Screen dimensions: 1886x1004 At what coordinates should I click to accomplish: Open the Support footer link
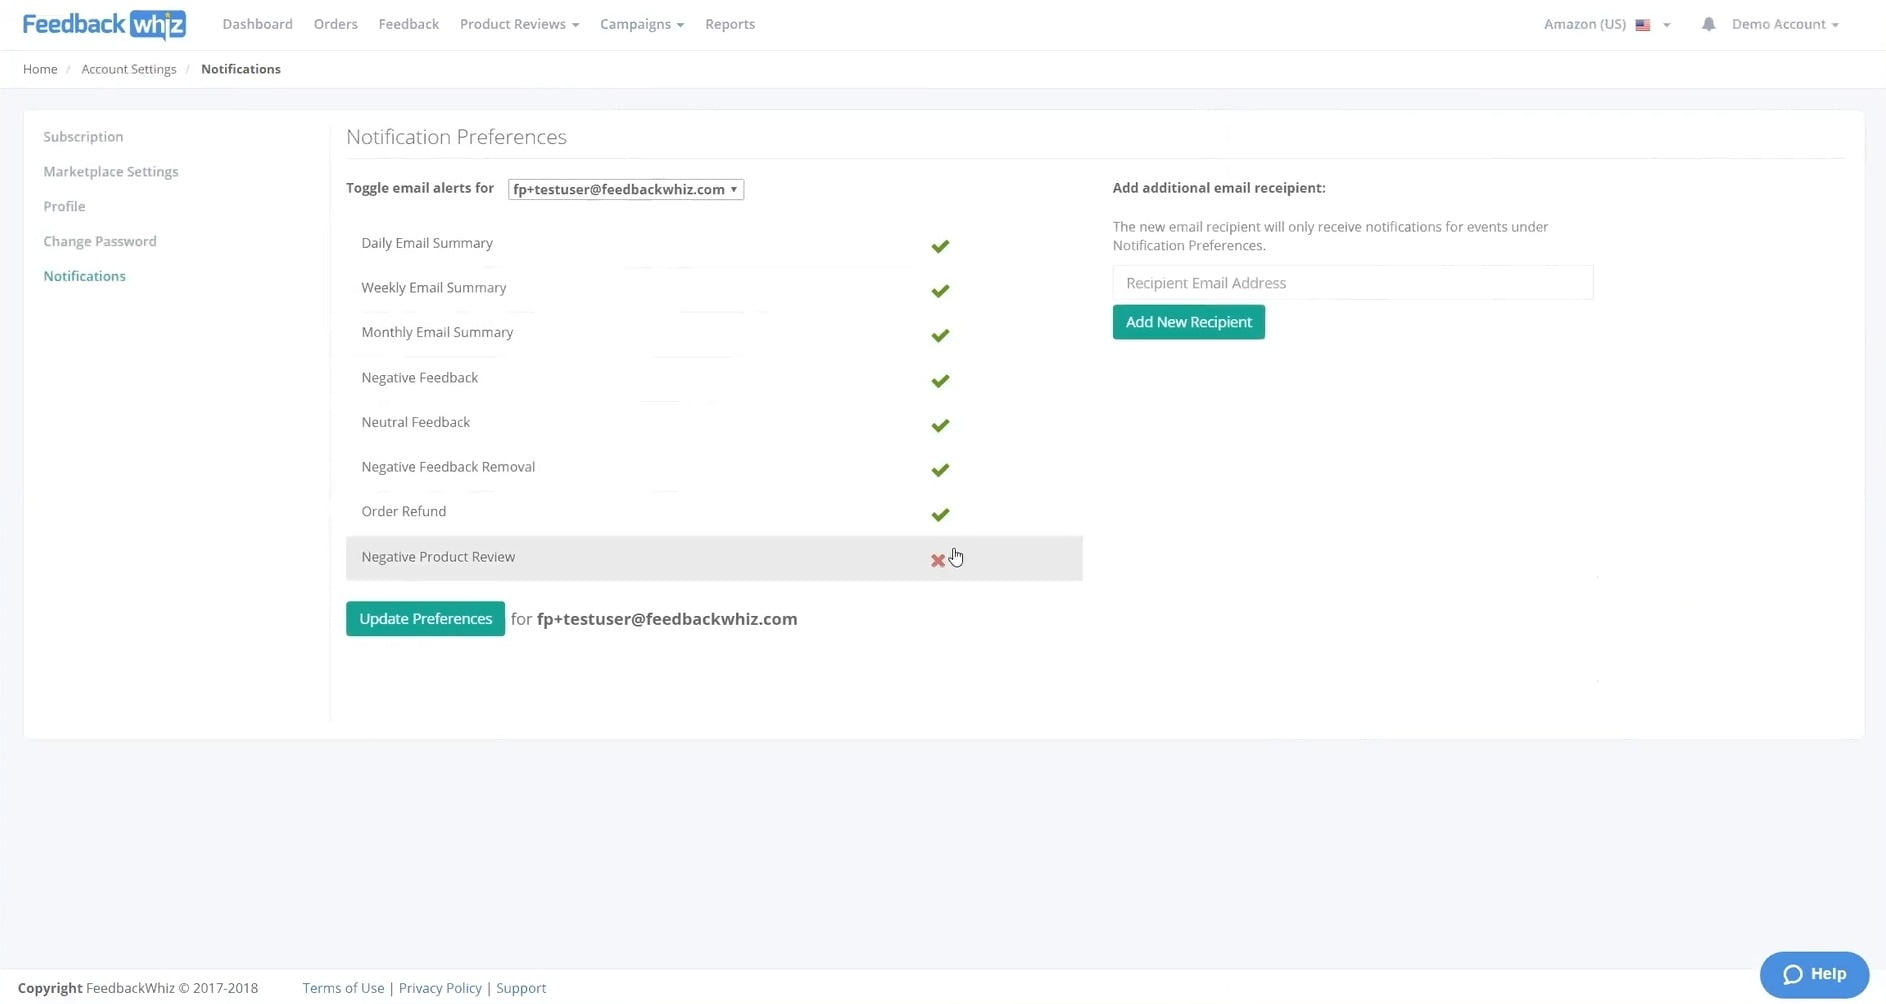[521, 988]
